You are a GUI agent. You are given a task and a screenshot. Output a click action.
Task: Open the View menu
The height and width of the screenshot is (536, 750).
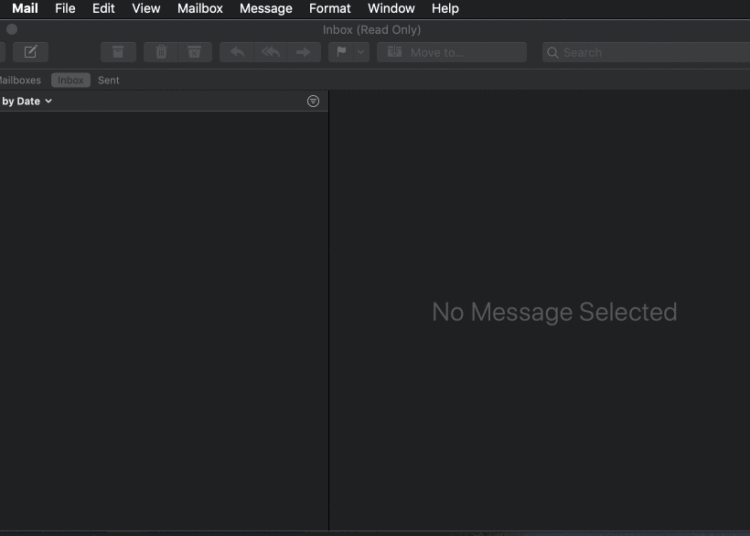pos(146,8)
